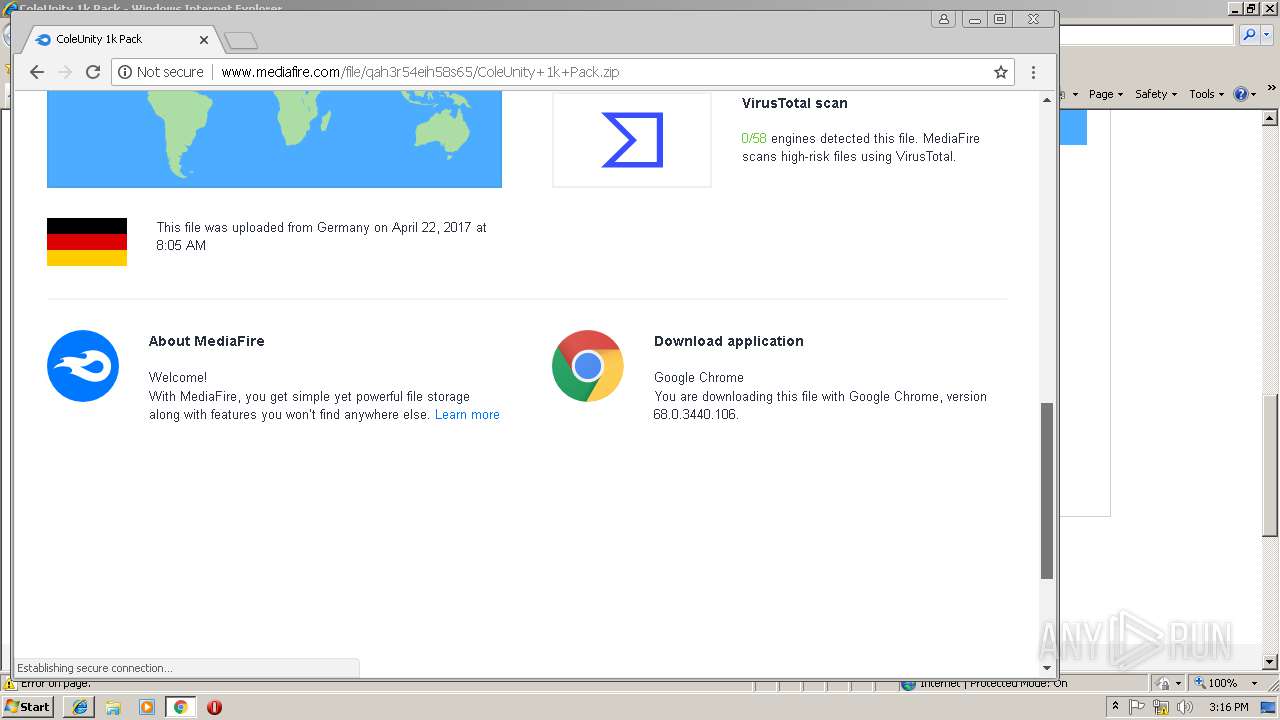1280x720 pixels.
Task: View site info via Not secure icon
Action: (x=125, y=72)
